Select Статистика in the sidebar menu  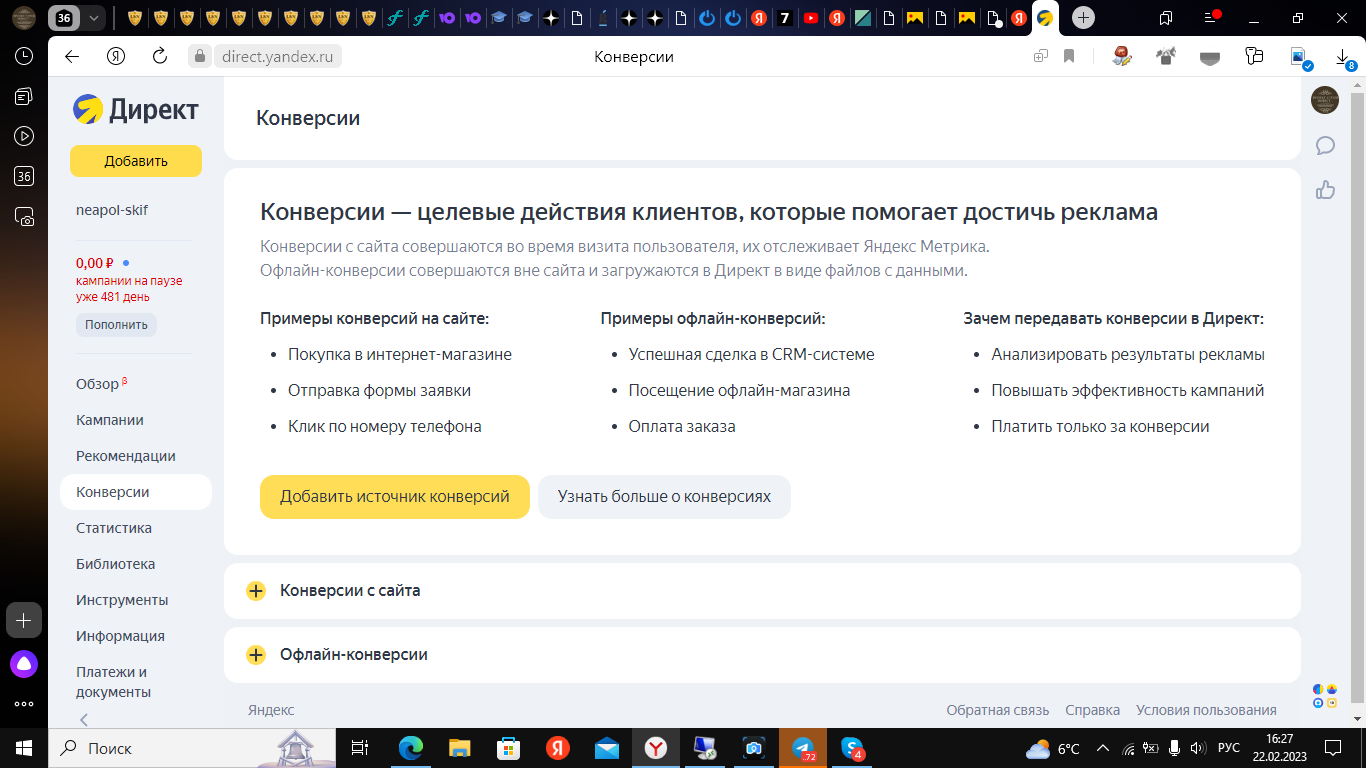pyautogui.click(x=113, y=528)
